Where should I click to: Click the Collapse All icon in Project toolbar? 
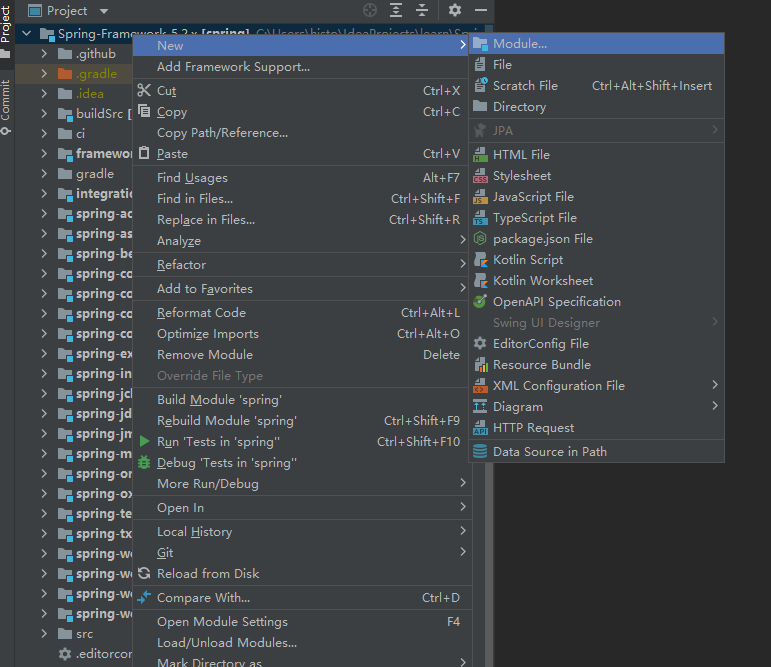point(422,10)
